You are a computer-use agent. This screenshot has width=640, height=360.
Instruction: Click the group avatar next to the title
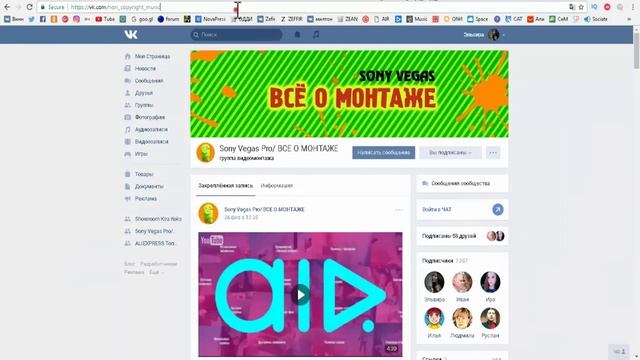(205, 153)
